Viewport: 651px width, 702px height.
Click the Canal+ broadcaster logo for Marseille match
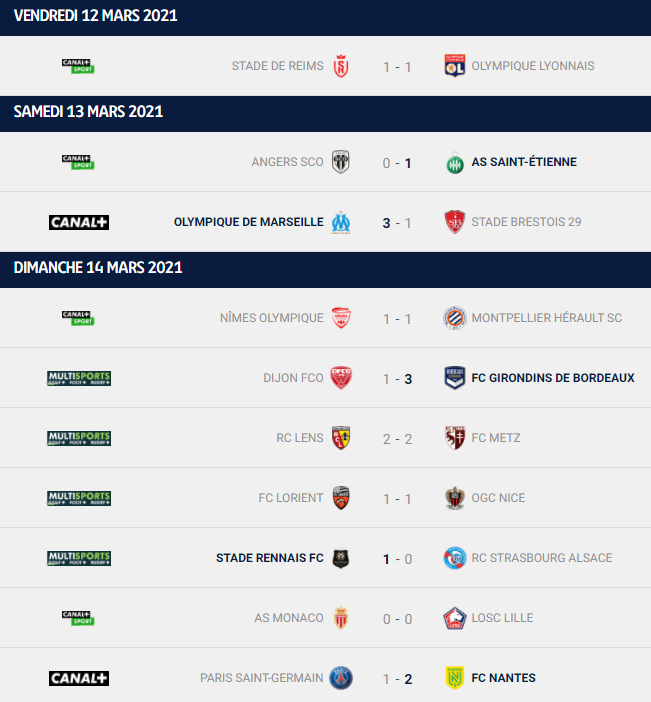pyautogui.click(x=79, y=222)
